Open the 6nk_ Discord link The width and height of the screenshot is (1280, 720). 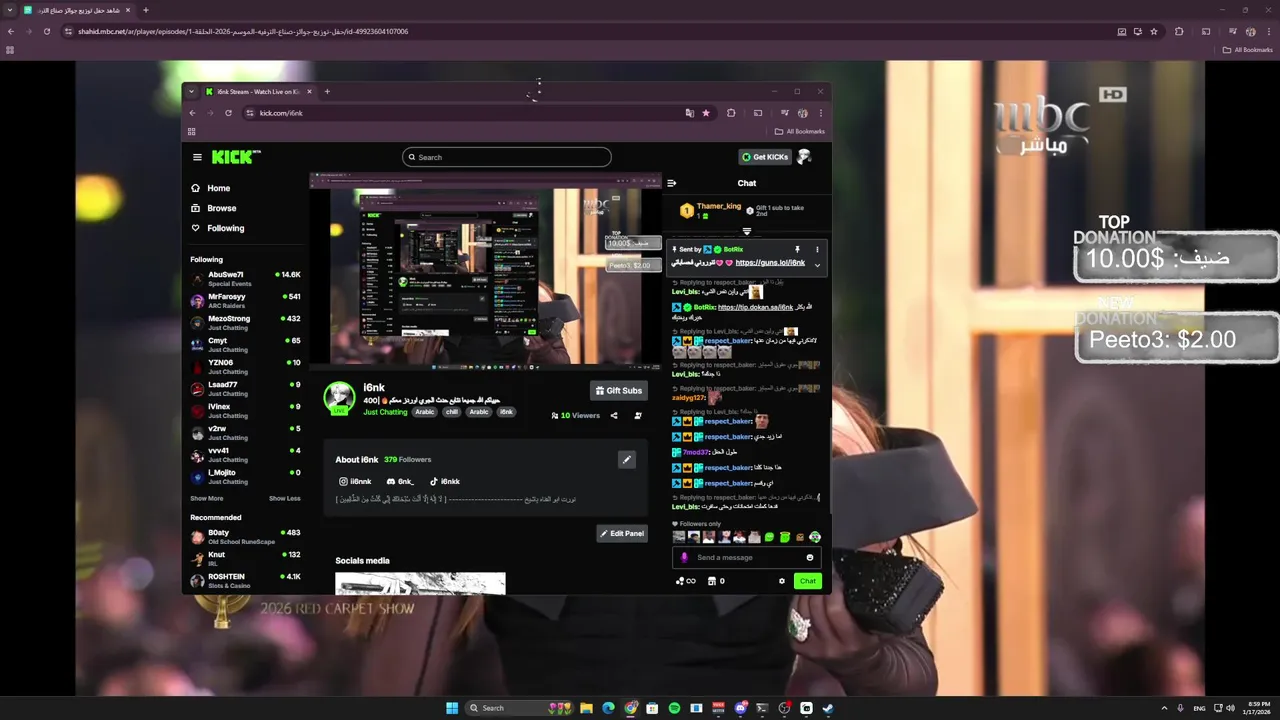(400, 482)
